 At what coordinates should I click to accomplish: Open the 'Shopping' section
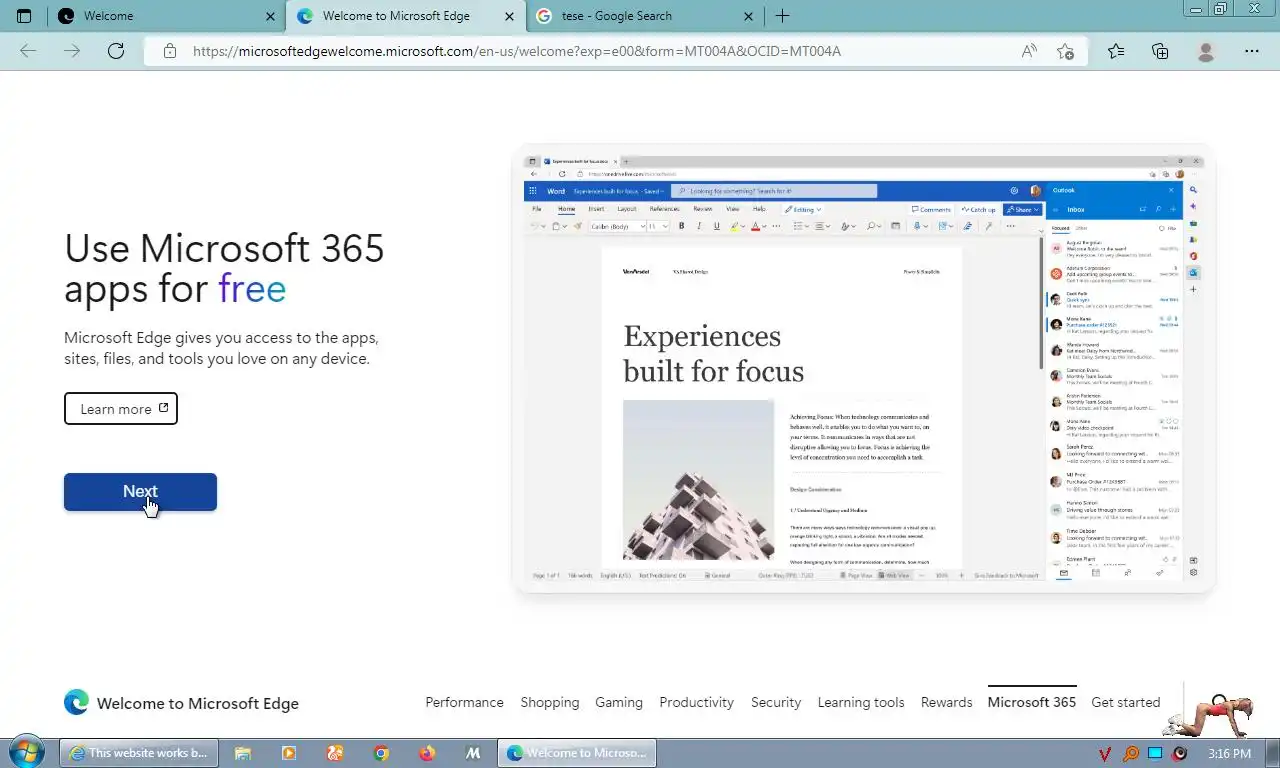click(550, 702)
